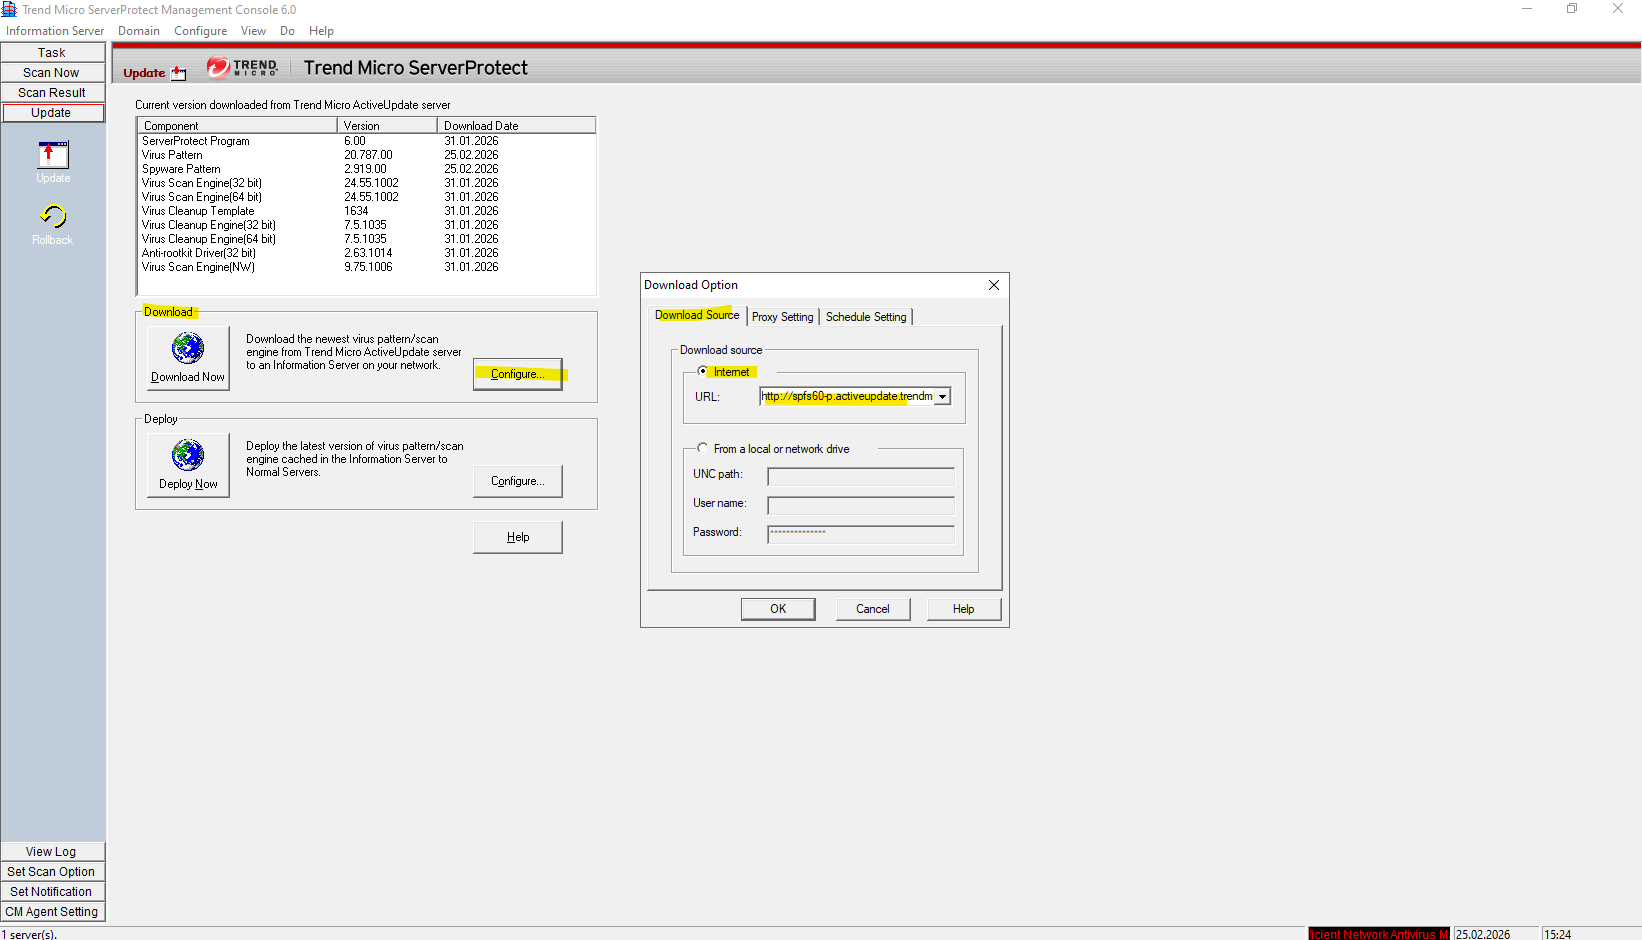Click the Rollback icon in the sidebar
The image size is (1642, 940).
pyautogui.click(x=53, y=217)
